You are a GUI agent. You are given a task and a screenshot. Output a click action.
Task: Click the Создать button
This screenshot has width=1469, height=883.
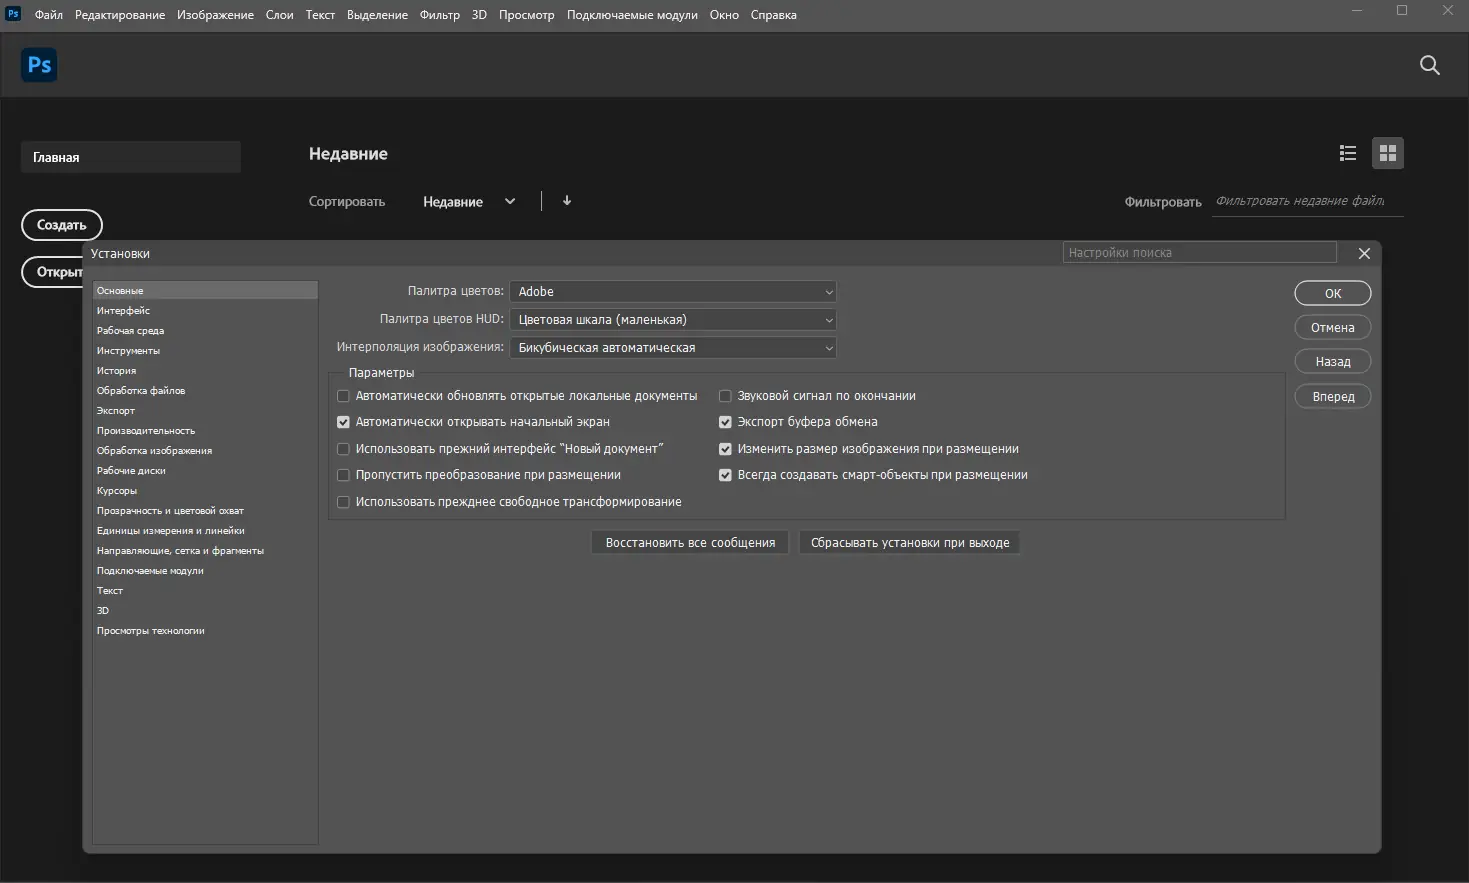click(x=62, y=225)
